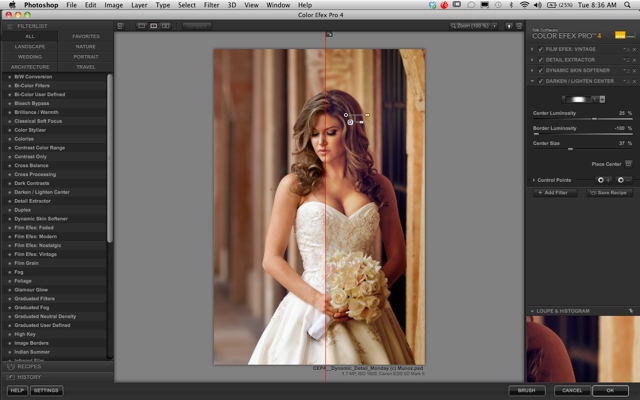Collapse the Loupe & Histogram panel
Image resolution: width=640 pixels, height=400 pixels.
(x=532, y=311)
